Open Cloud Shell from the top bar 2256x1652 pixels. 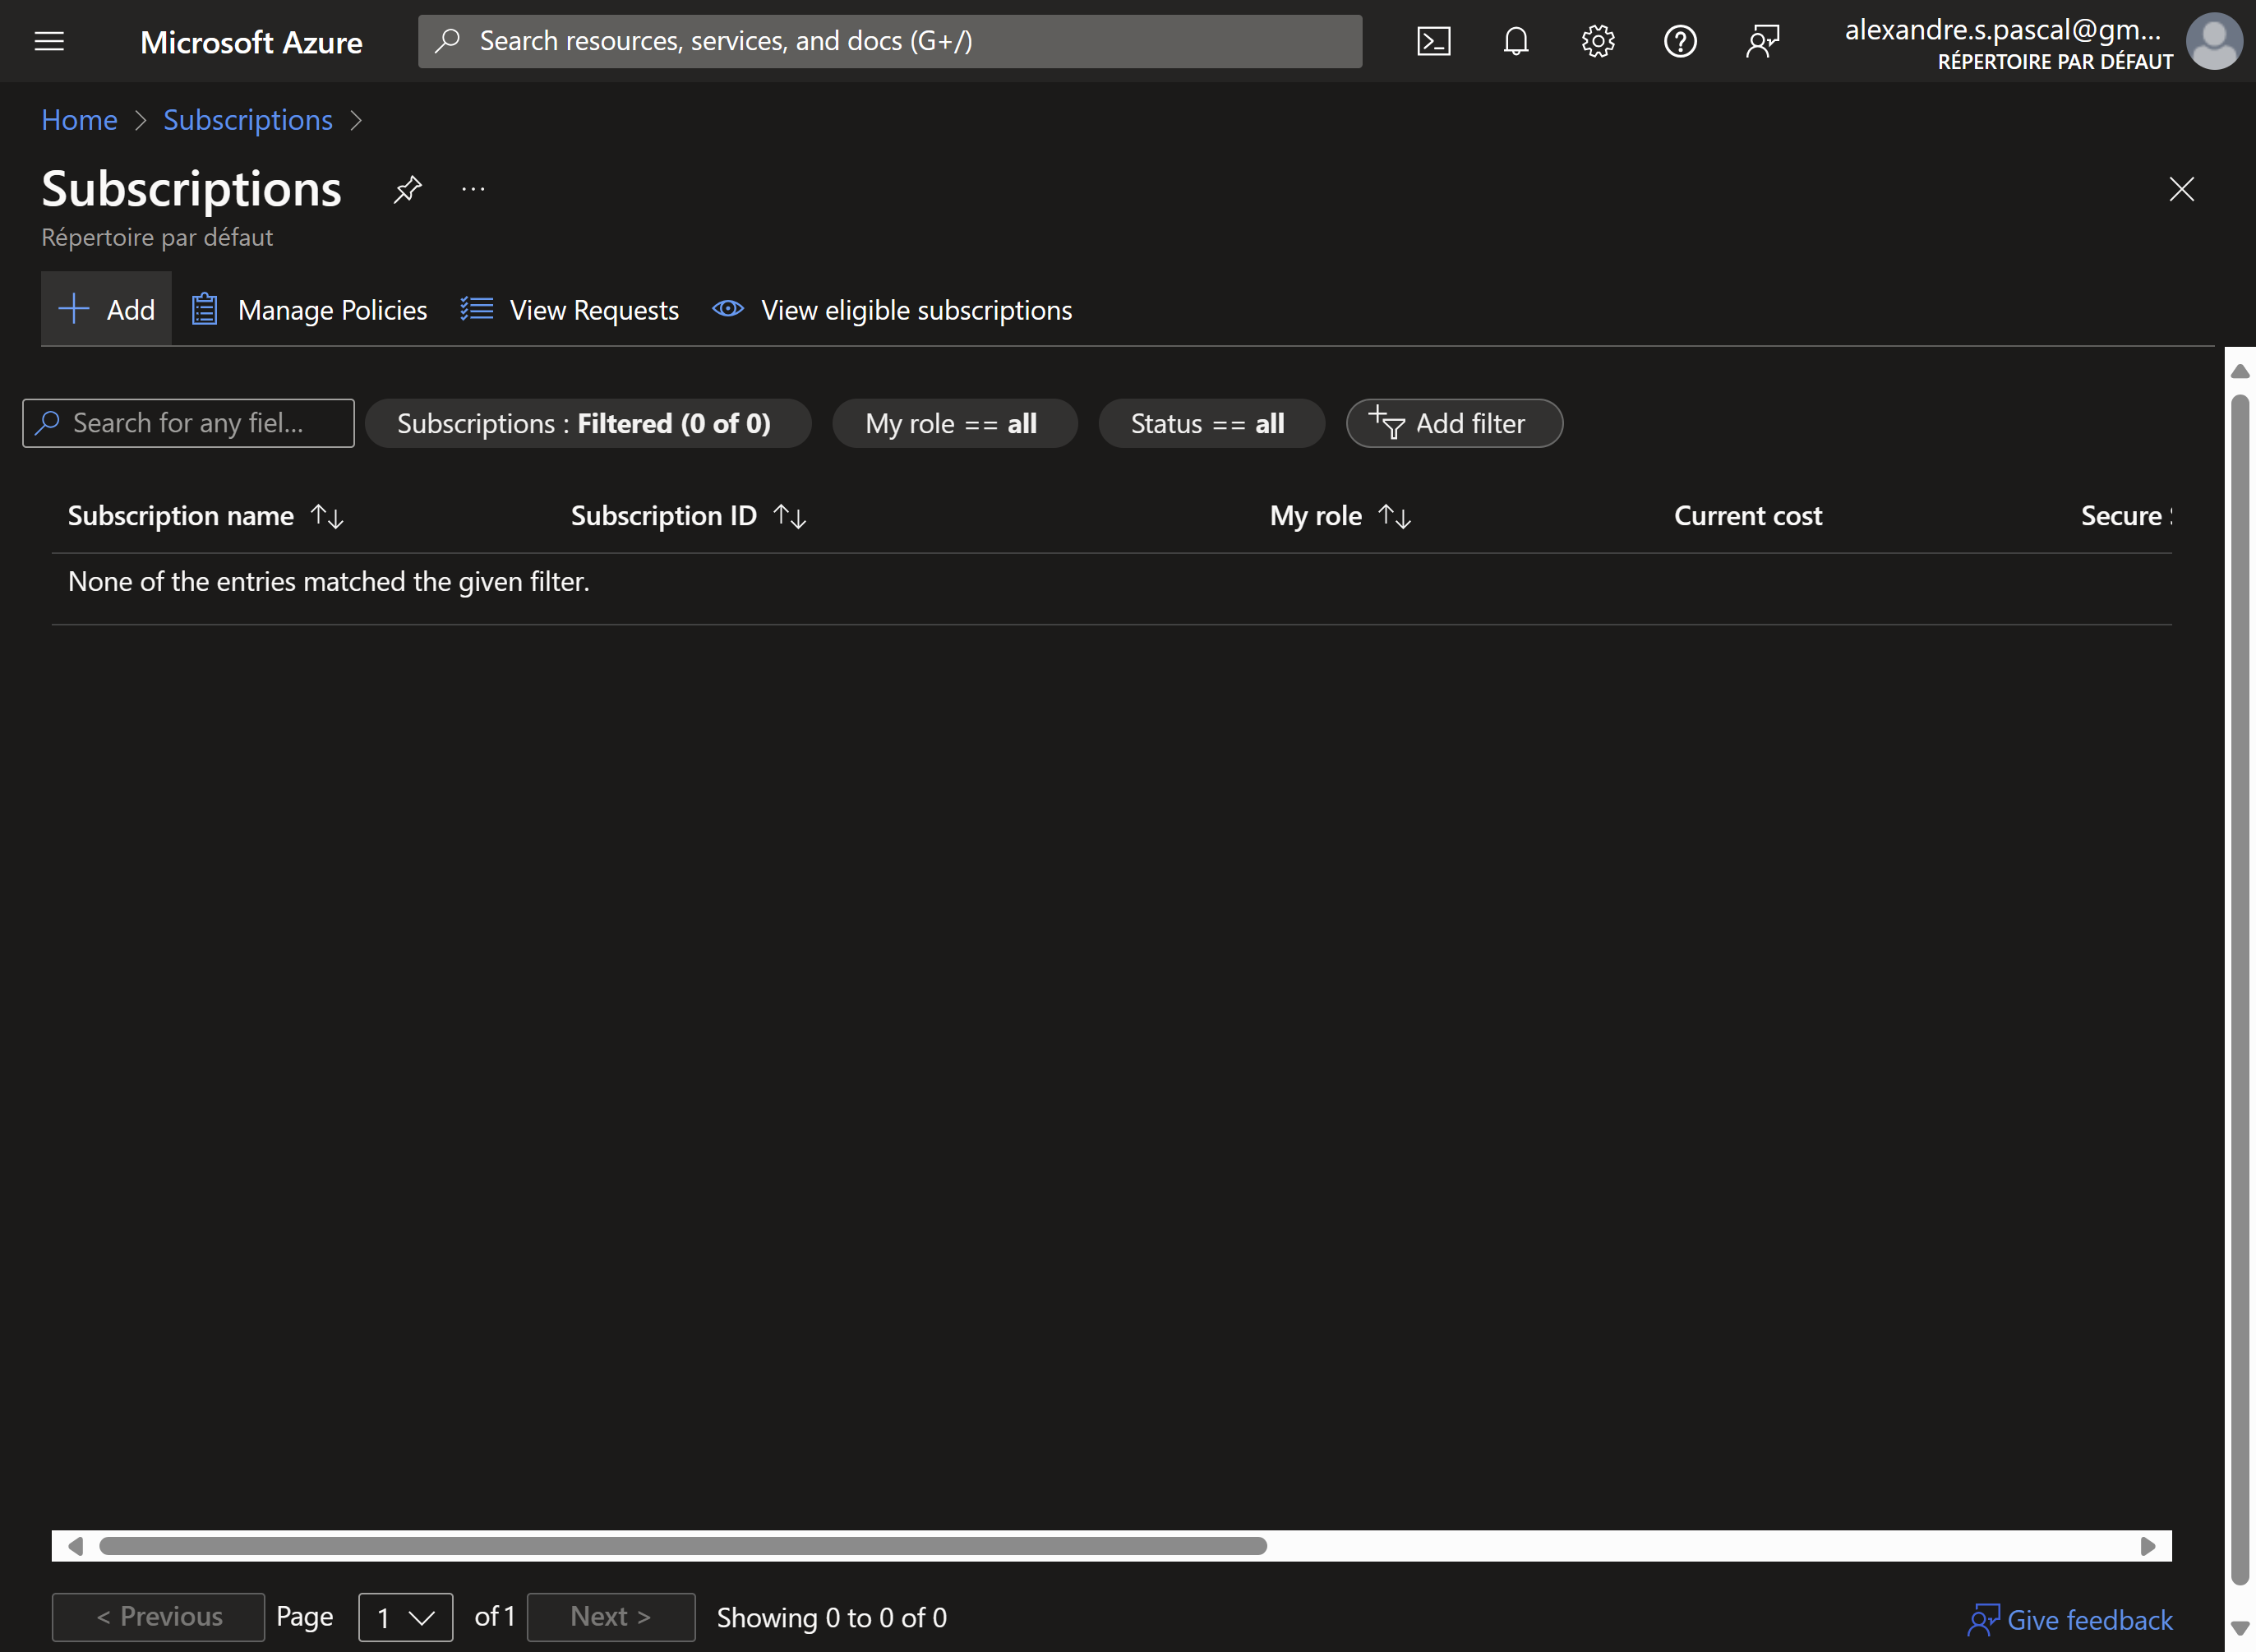point(1433,41)
